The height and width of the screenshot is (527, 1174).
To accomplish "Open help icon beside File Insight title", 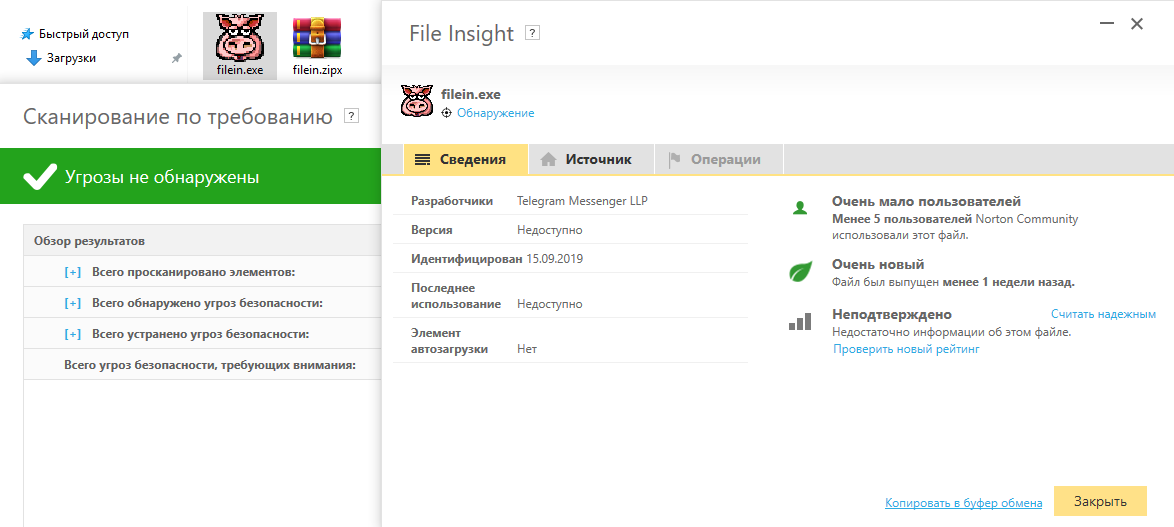I will pyautogui.click(x=532, y=33).
